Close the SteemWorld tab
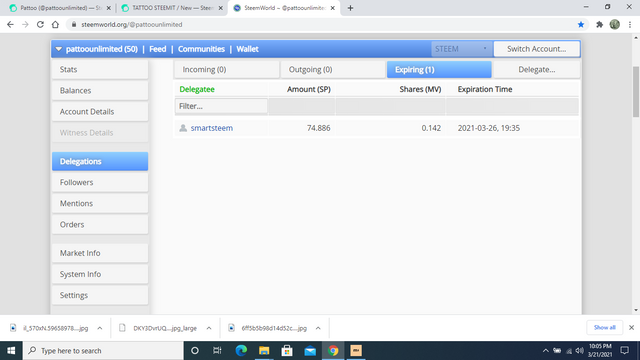Screen dimensions: 640x360 click(x=333, y=8)
